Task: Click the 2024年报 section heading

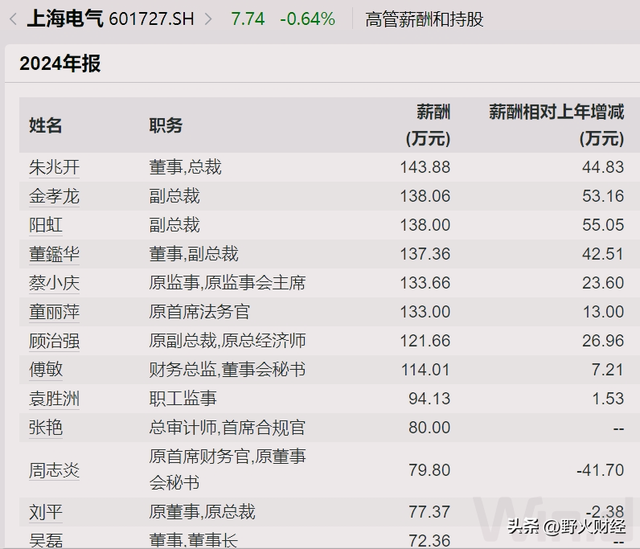Action: click(60, 64)
